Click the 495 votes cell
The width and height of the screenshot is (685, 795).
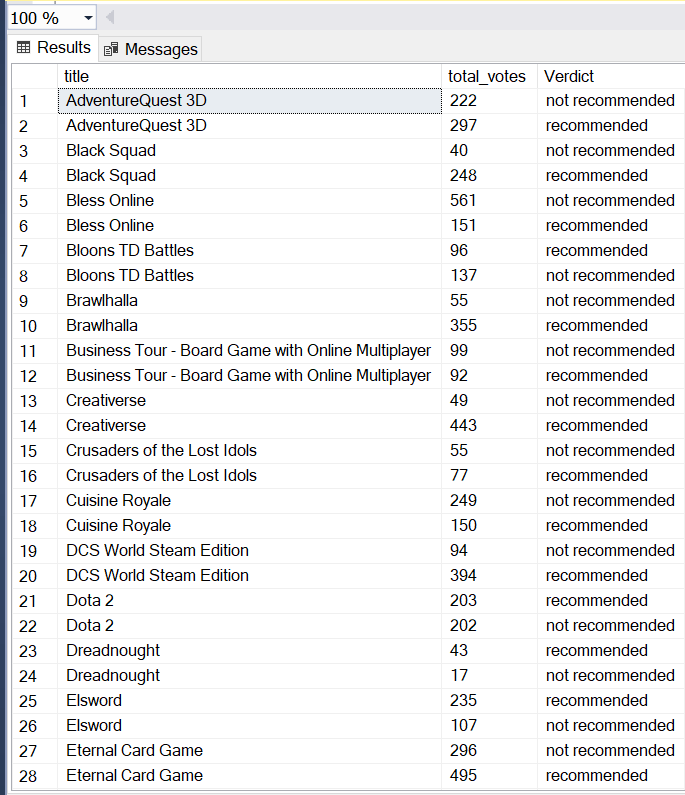pos(489,776)
